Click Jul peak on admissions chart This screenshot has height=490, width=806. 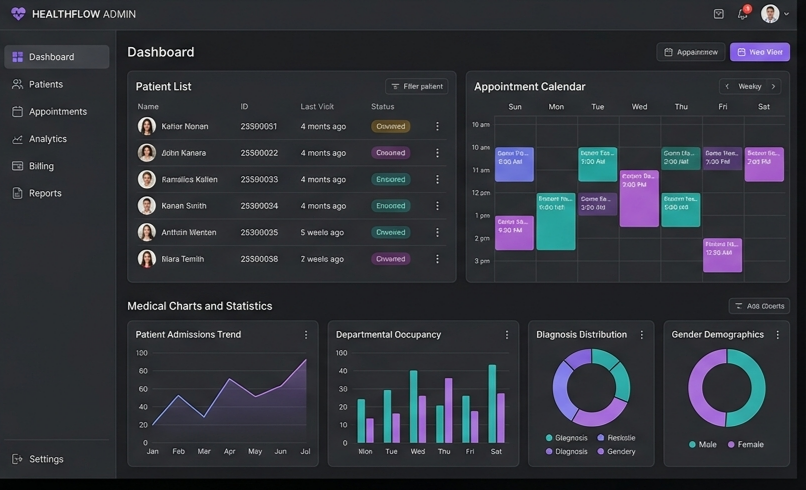[306, 359]
